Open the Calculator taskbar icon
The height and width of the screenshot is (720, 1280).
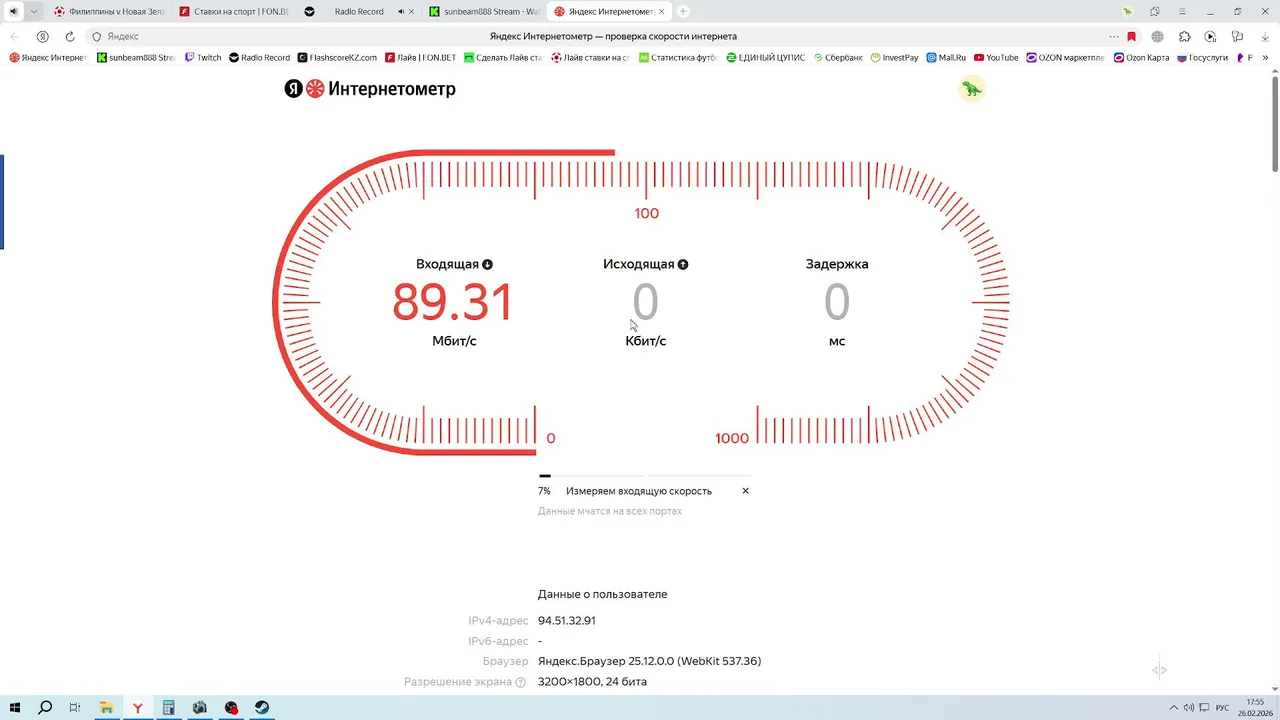pos(169,708)
